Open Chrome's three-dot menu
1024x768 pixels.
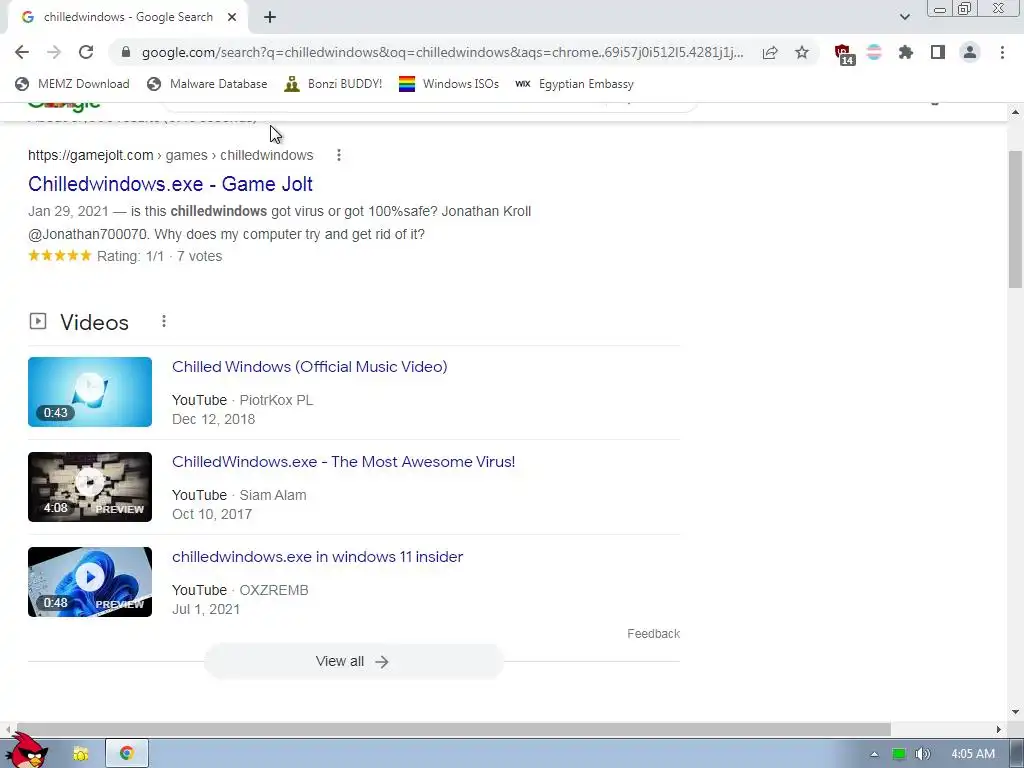pos(1002,52)
